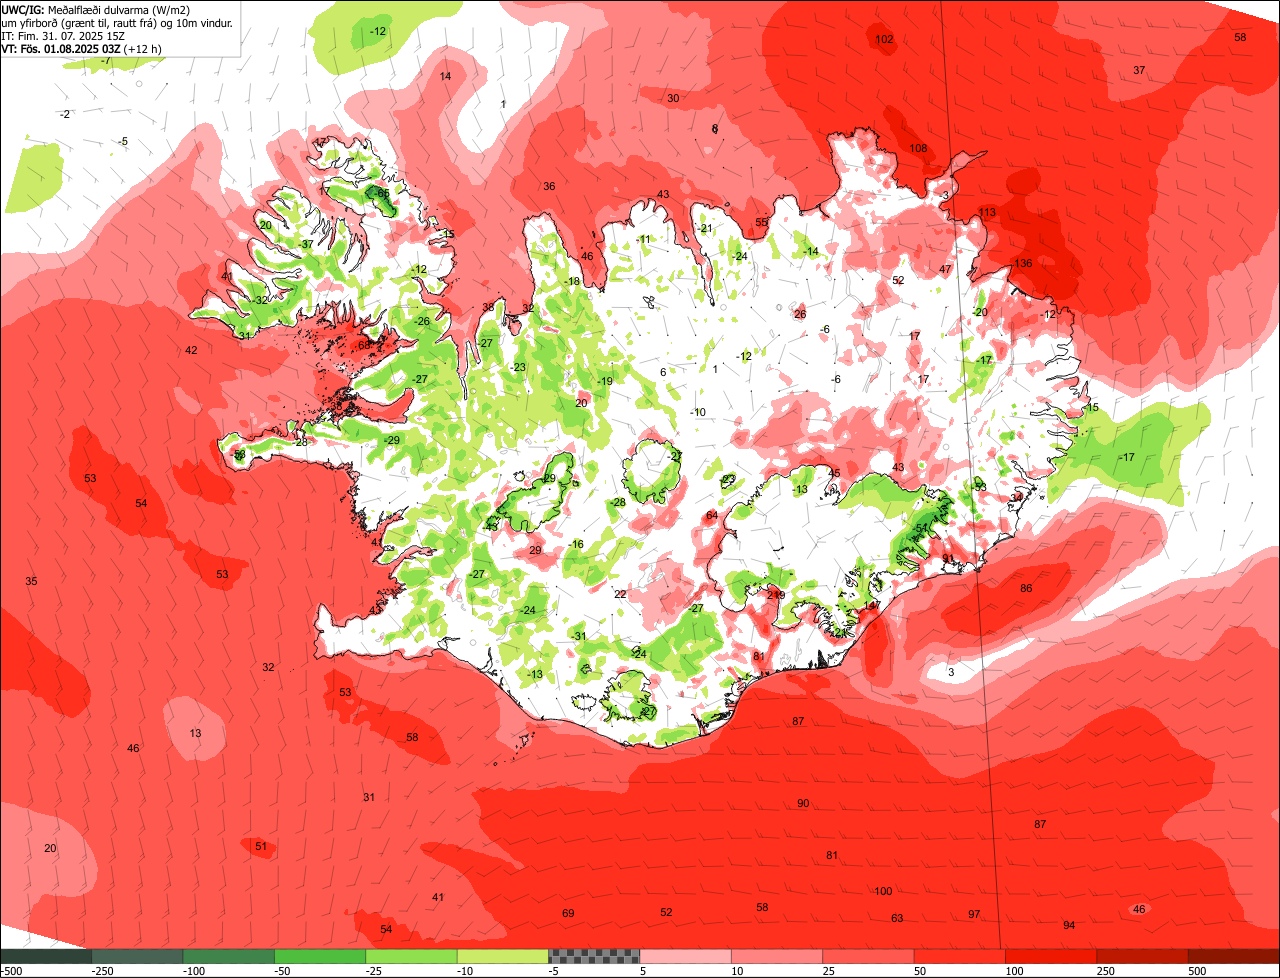The image size is (1280, 978).
Task: Click the map value "64" in central Iceland
Action: click(712, 515)
